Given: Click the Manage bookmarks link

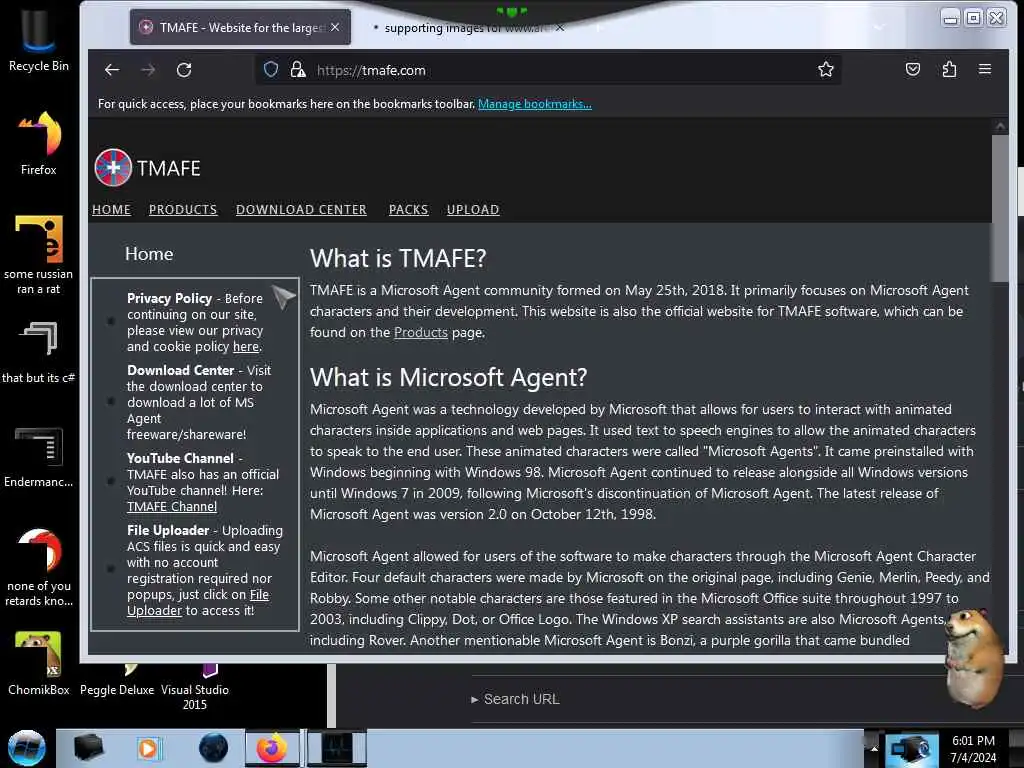Looking at the screenshot, I should coord(535,104).
